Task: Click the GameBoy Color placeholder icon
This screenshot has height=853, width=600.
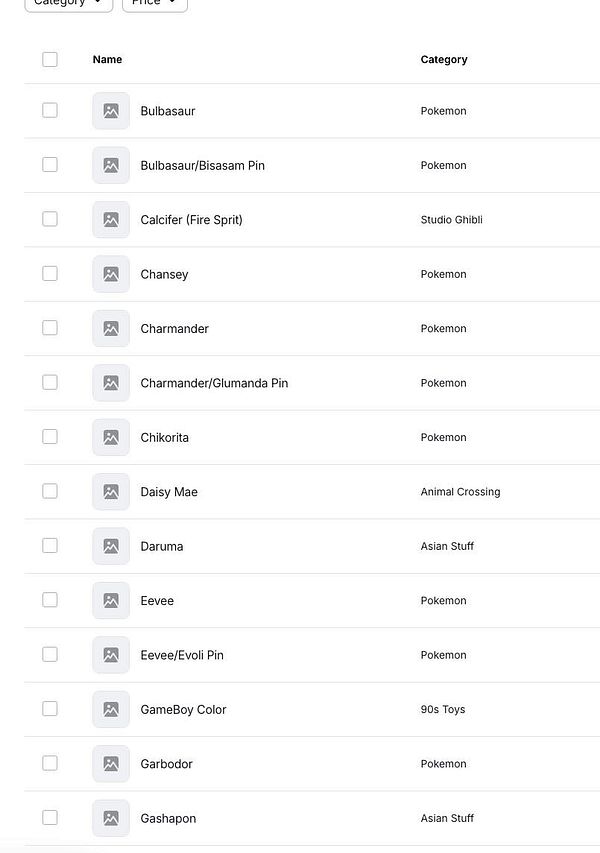Action: 110,709
